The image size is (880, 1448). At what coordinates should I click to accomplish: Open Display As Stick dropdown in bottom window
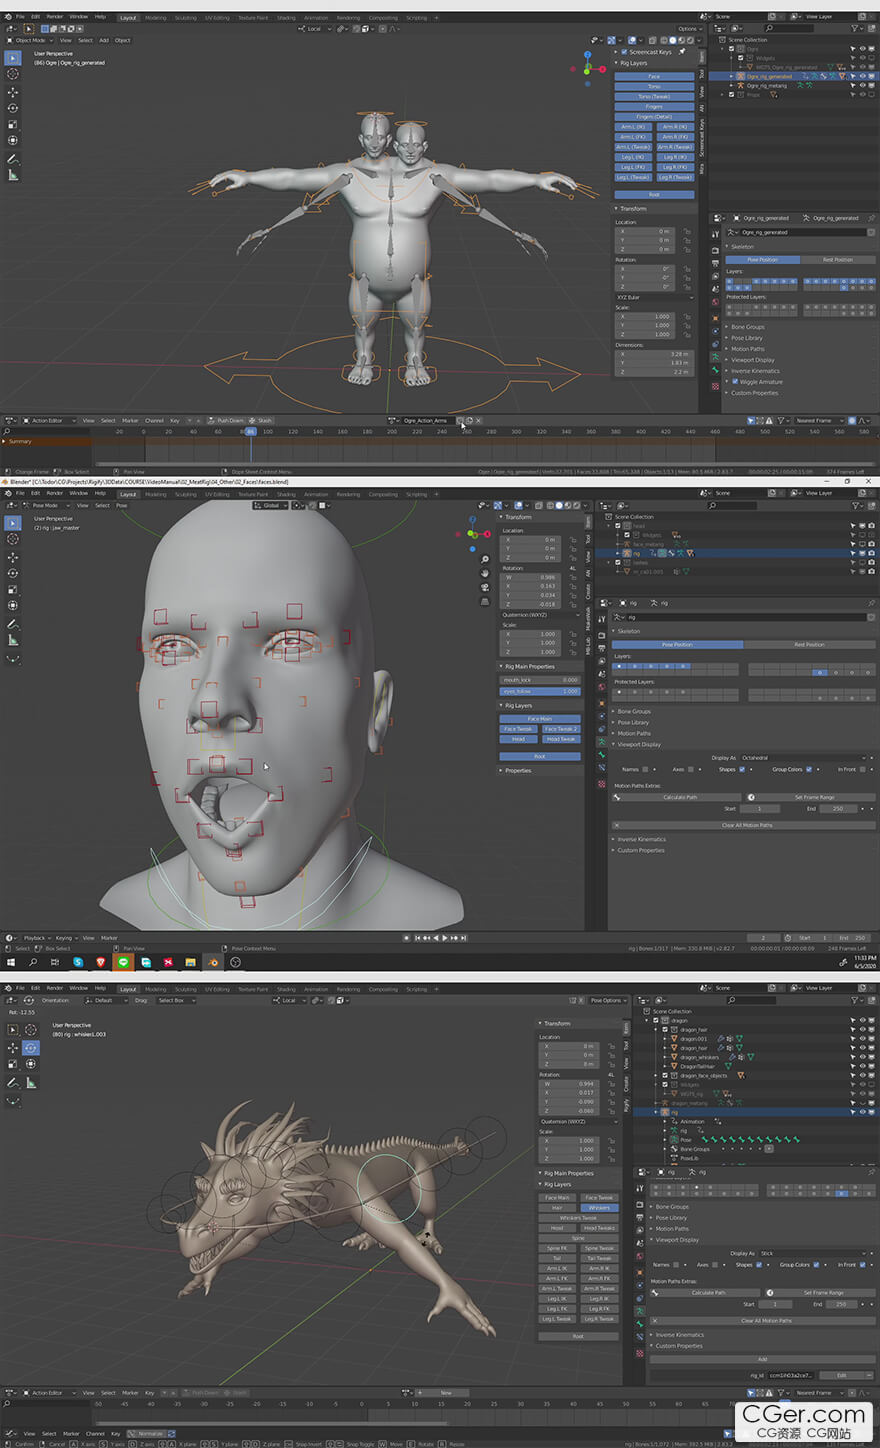tap(813, 1253)
